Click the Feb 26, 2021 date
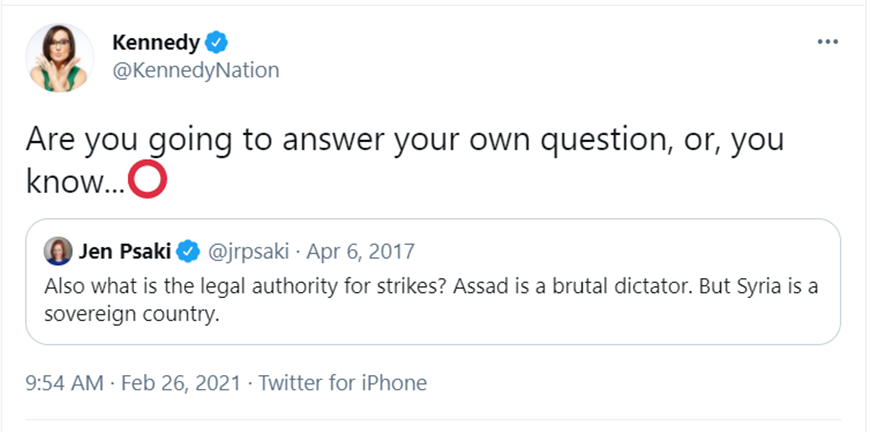Screen dimensions: 875x432 pos(183,382)
